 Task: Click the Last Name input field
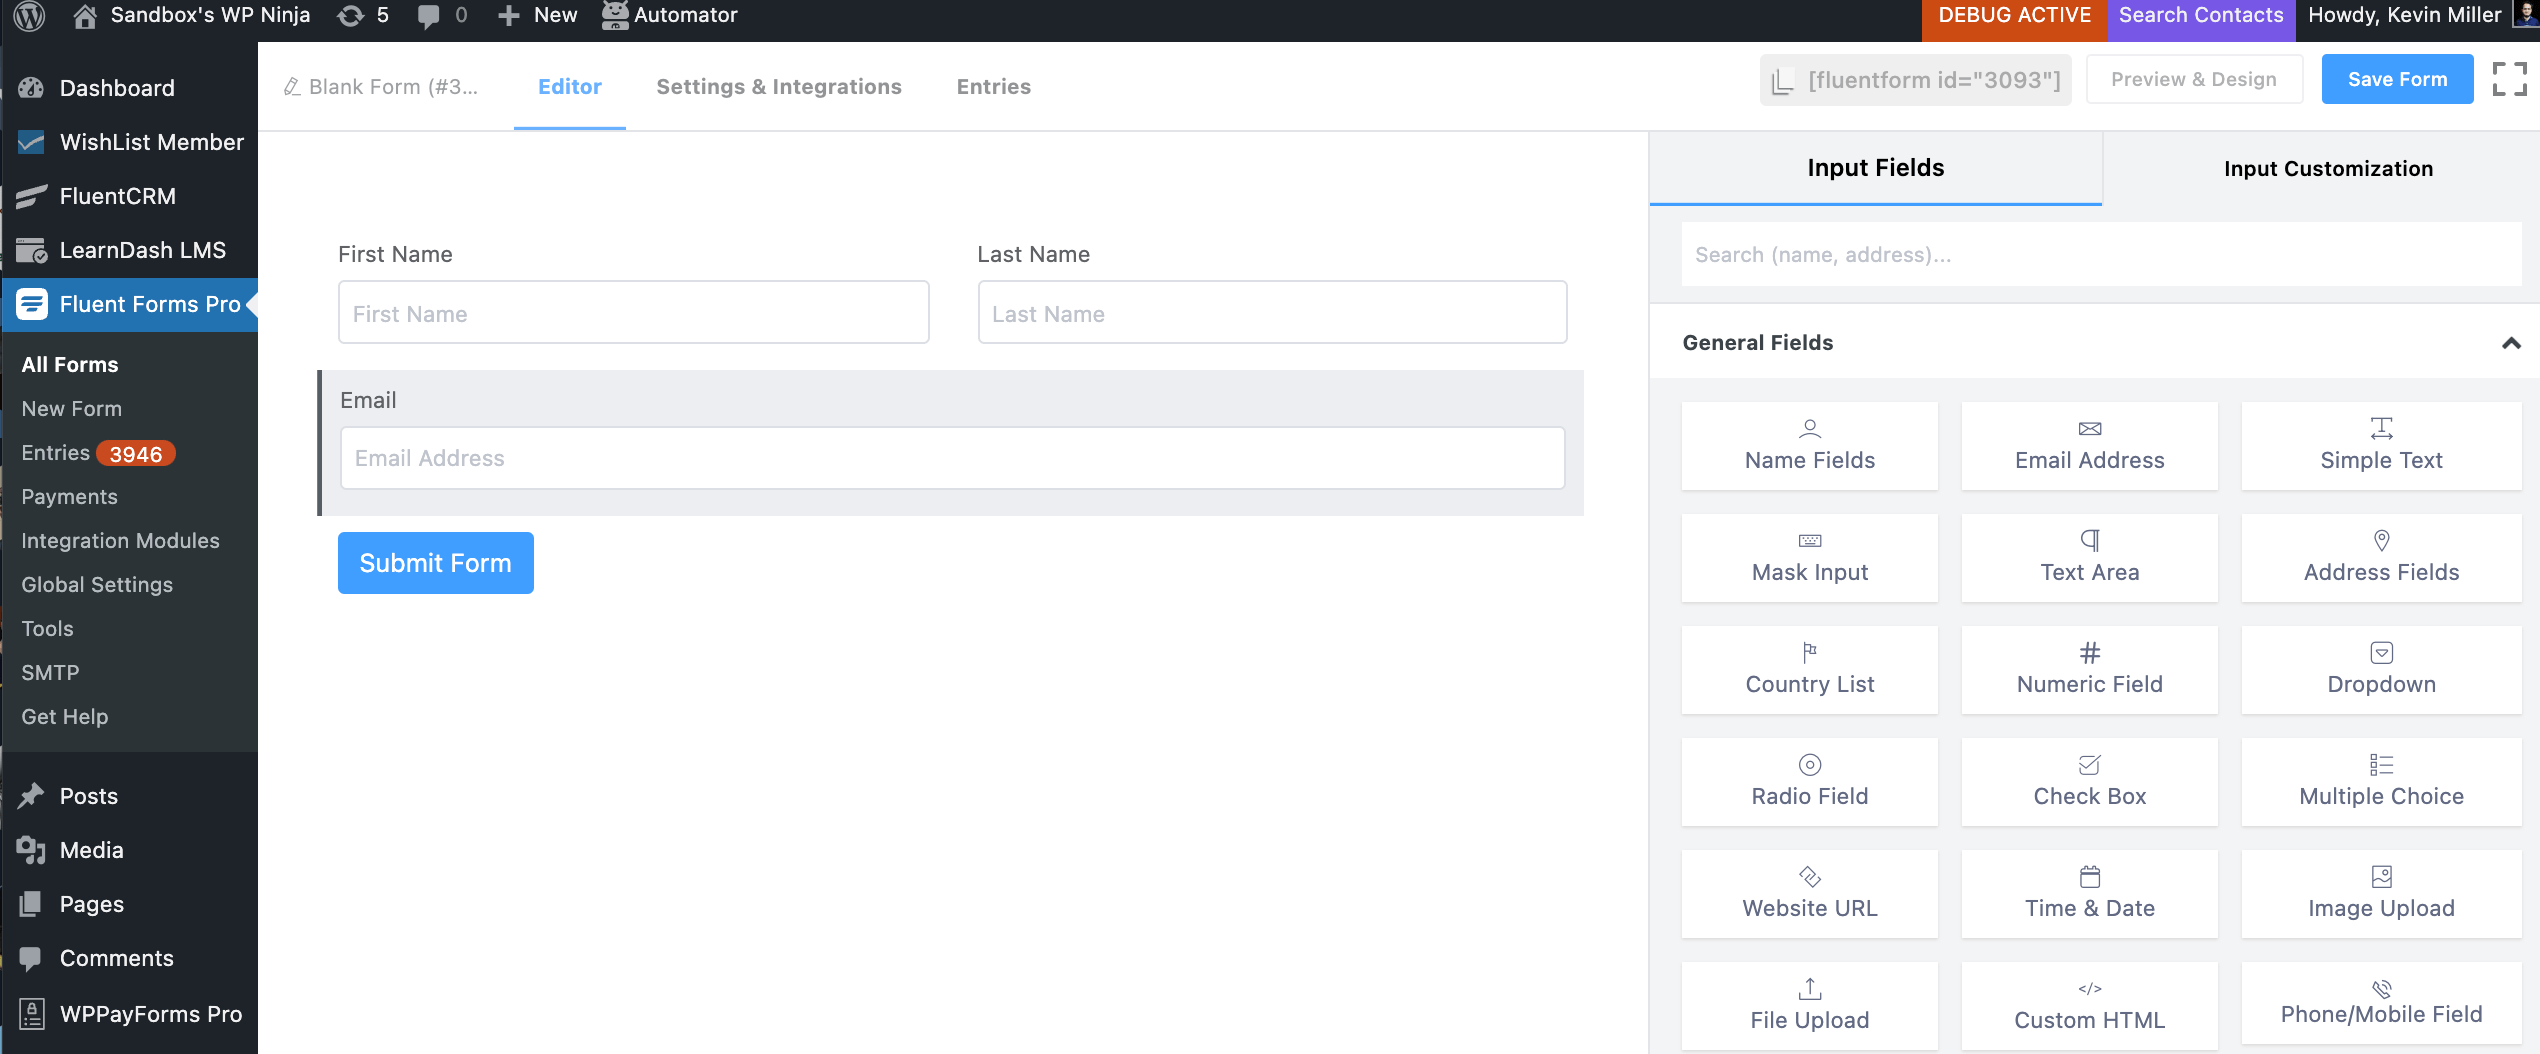pos(1272,312)
